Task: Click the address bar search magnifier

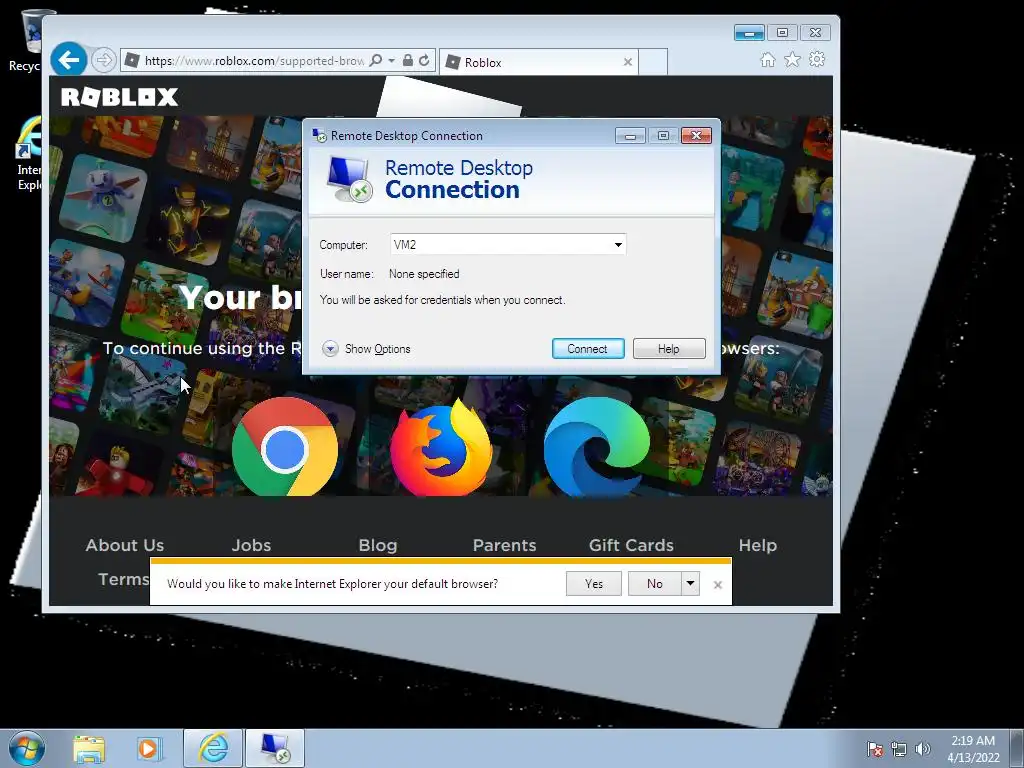Action: tap(376, 61)
